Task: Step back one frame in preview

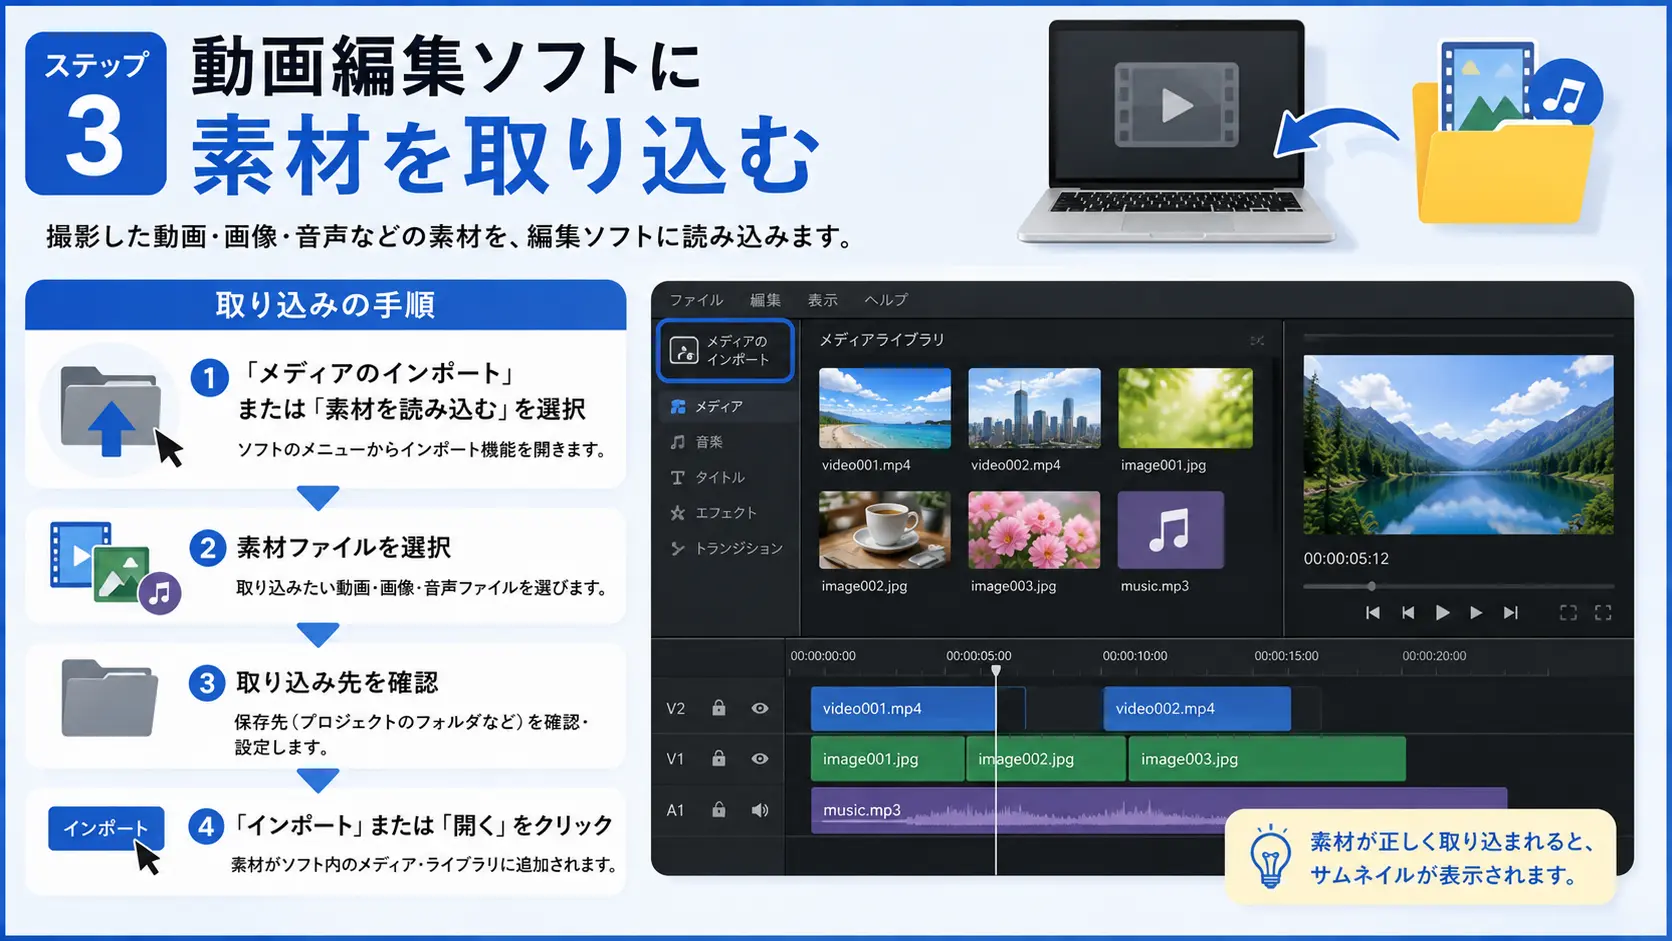Action: click(x=1408, y=613)
